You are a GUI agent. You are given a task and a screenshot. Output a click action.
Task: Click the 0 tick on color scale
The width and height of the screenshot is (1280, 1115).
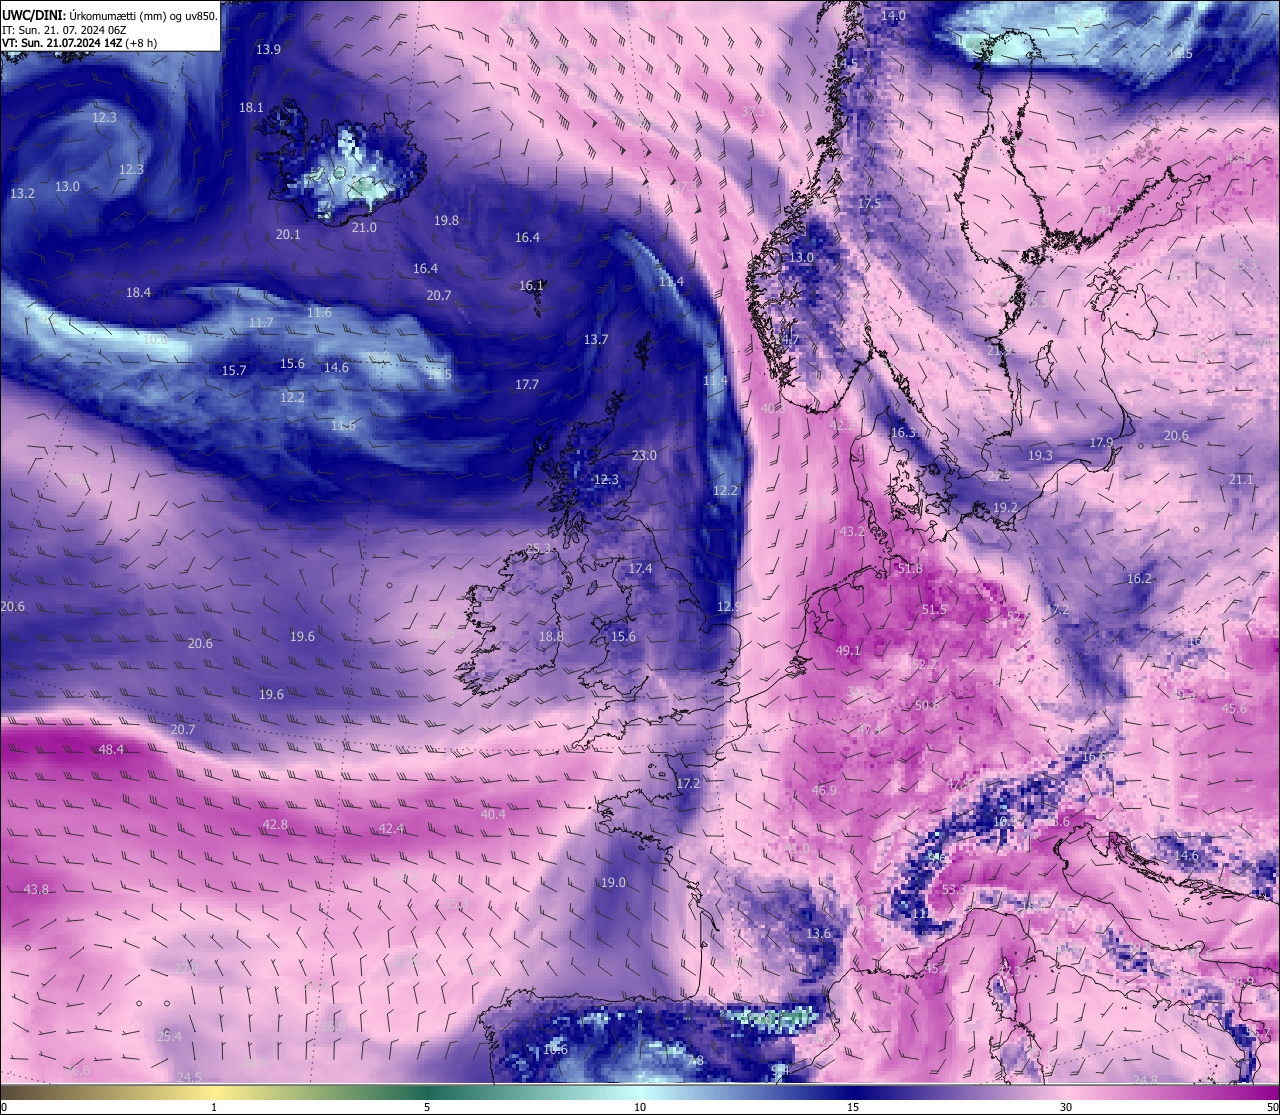coord(3,1107)
